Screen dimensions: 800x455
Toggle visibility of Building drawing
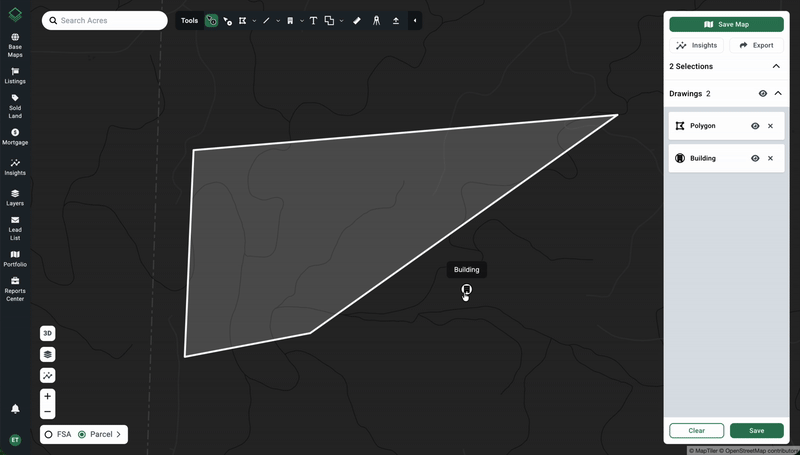point(755,158)
